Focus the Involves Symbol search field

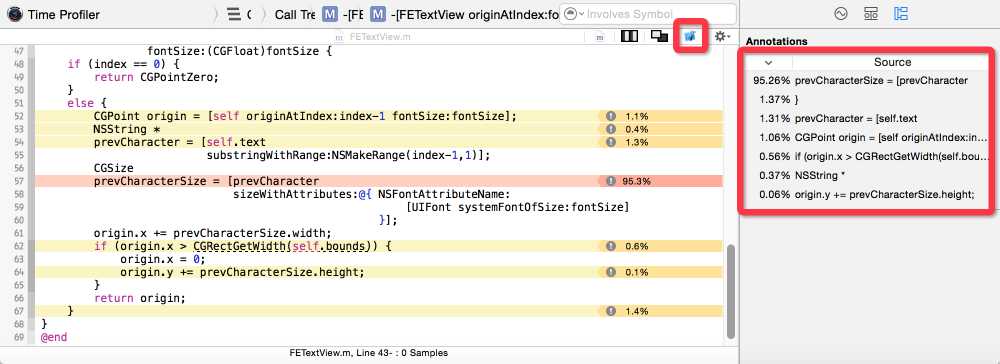point(658,14)
